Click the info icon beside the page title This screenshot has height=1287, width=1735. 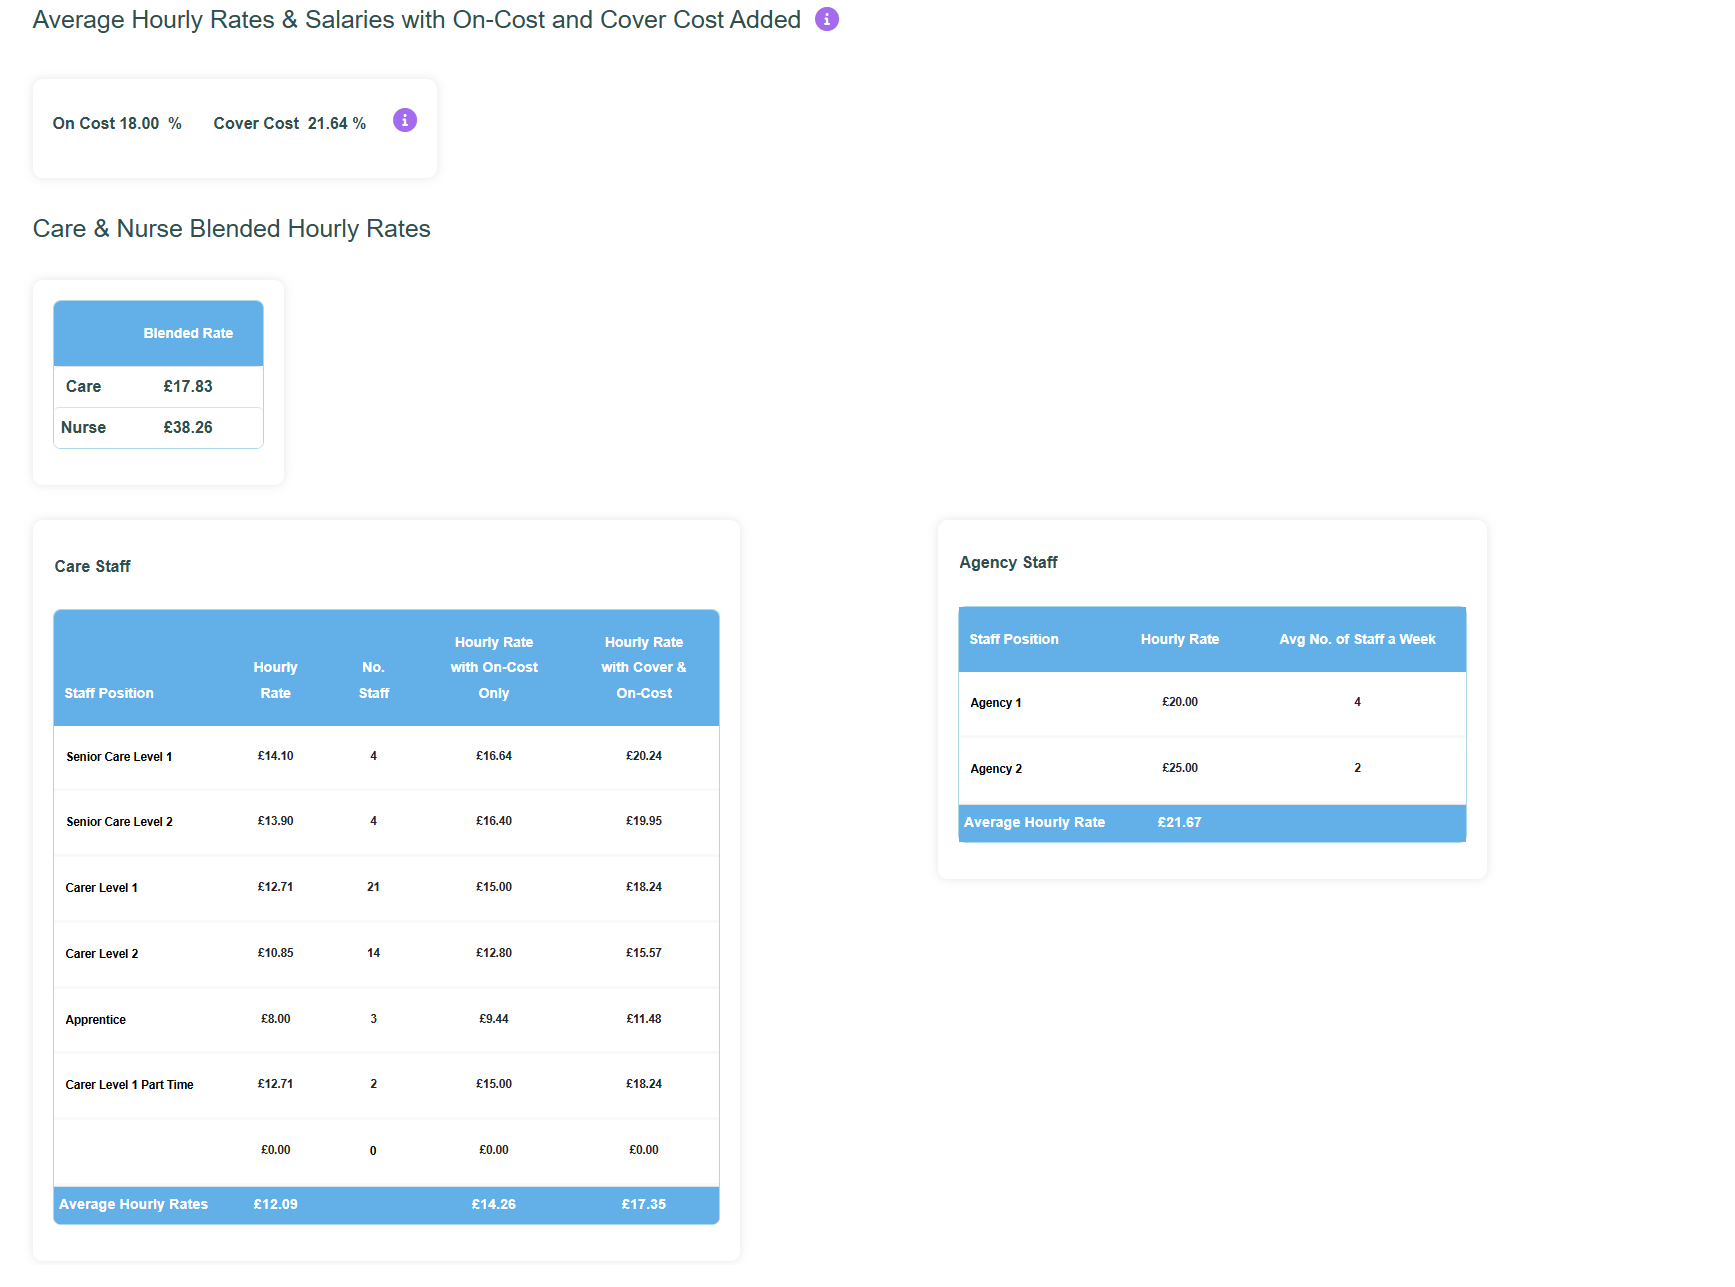[x=826, y=19]
